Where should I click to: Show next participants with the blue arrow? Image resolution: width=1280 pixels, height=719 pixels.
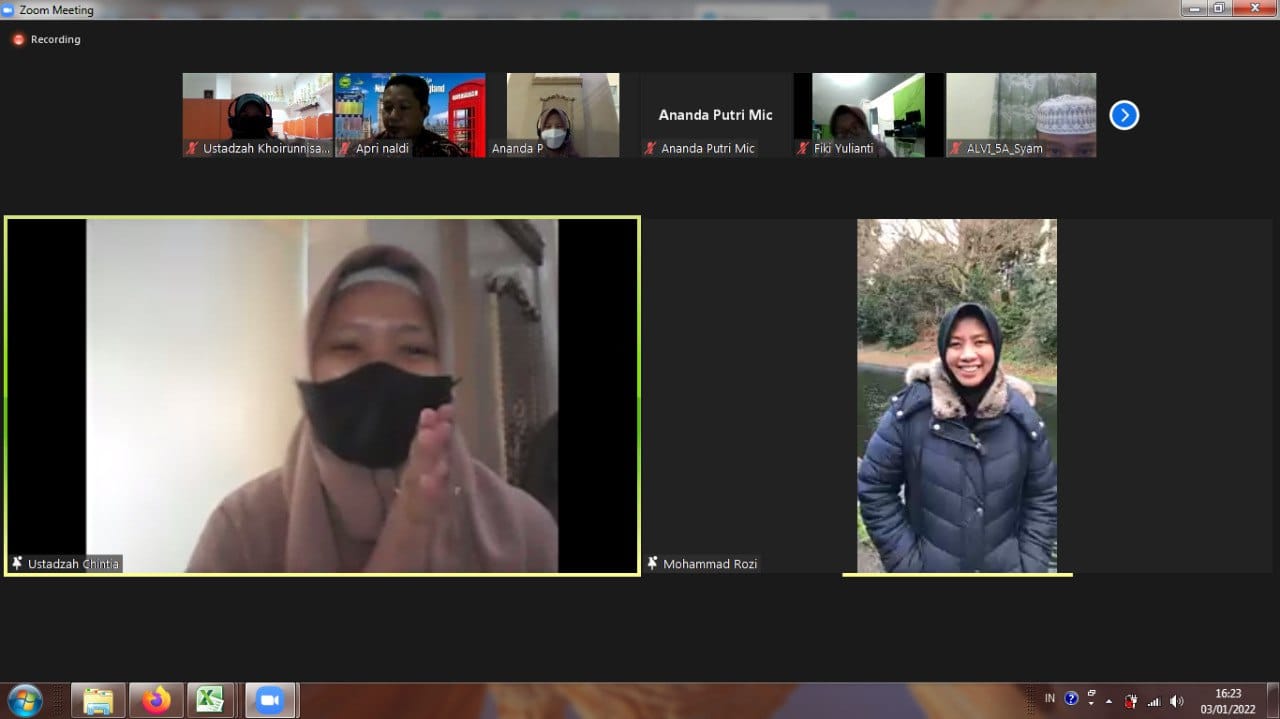1124,115
